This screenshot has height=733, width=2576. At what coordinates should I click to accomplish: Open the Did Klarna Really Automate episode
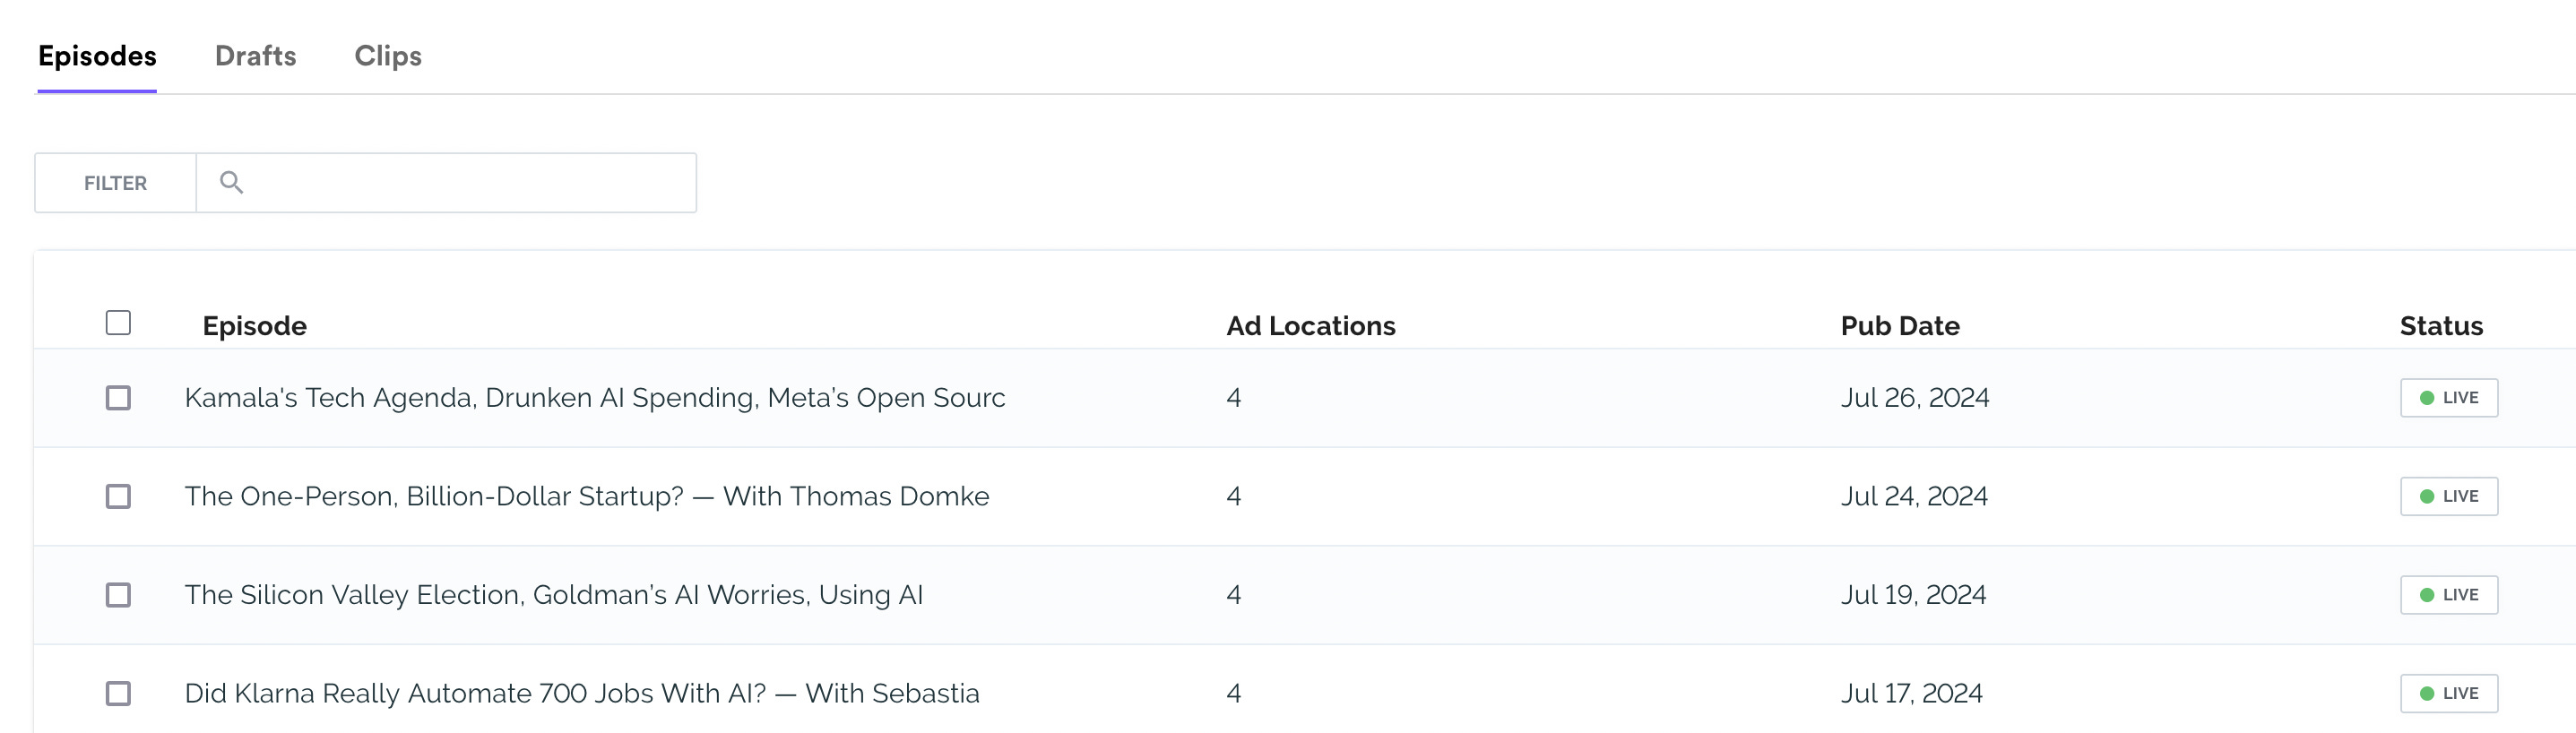coord(581,694)
